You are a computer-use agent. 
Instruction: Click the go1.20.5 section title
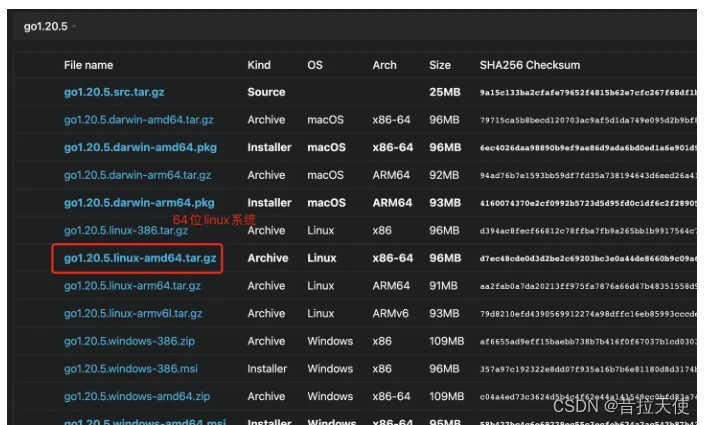[45, 27]
